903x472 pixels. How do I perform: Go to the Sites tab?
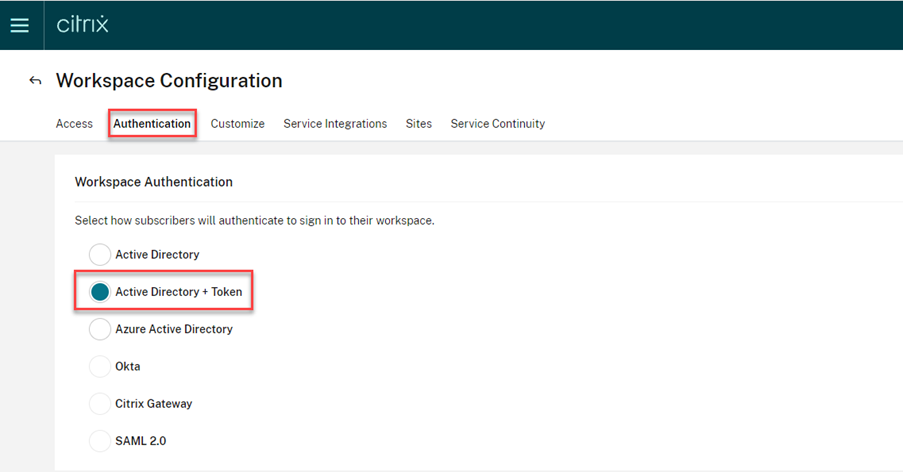[x=419, y=124]
